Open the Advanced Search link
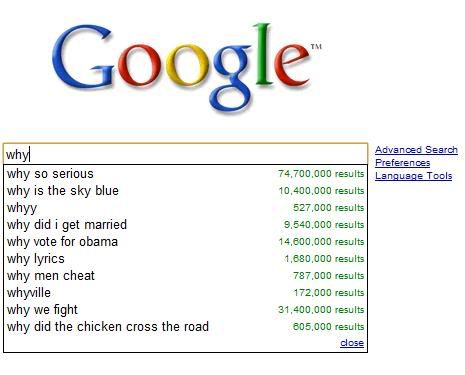The height and width of the screenshot is (375, 465). point(416,150)
